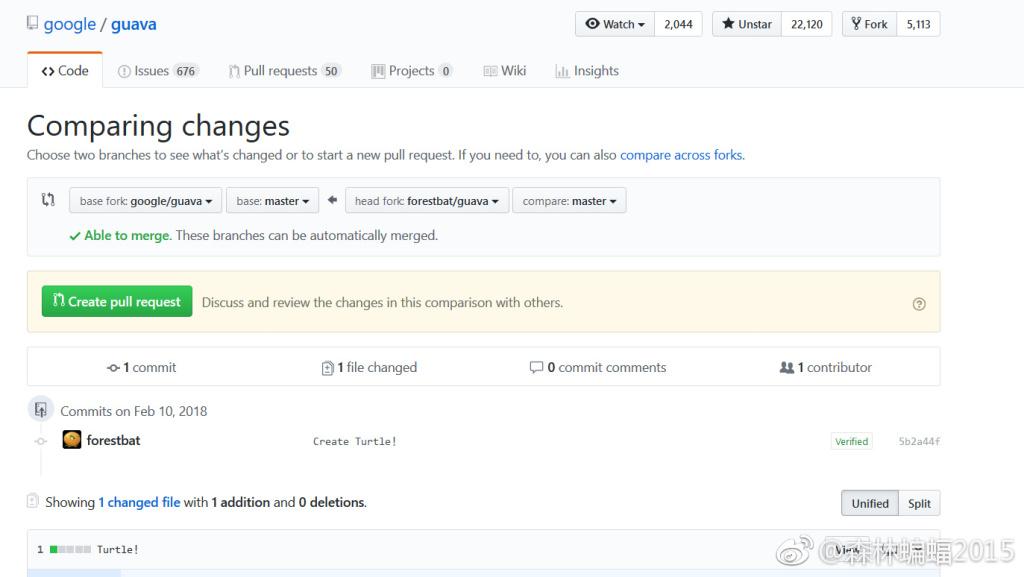
Task: Open the Issues tab
Action: pyautogui.click(x=158, y=71)
